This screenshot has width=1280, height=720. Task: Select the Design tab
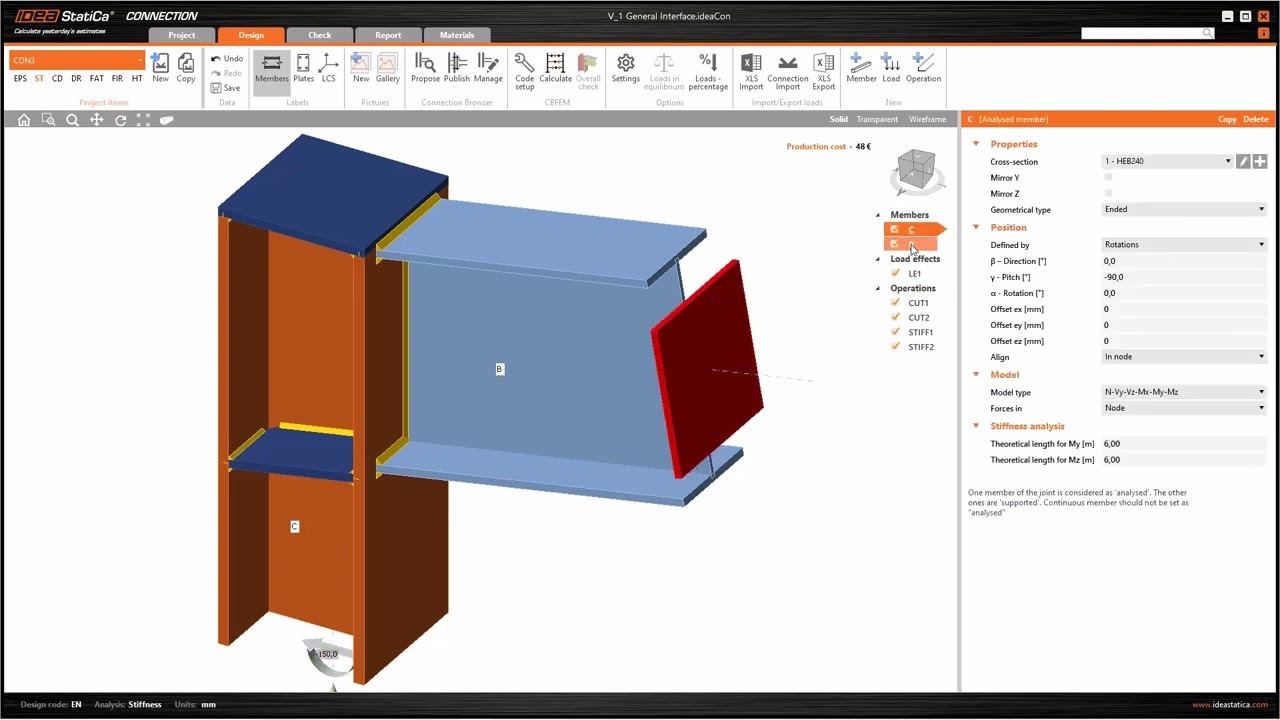tap(251, 35)
